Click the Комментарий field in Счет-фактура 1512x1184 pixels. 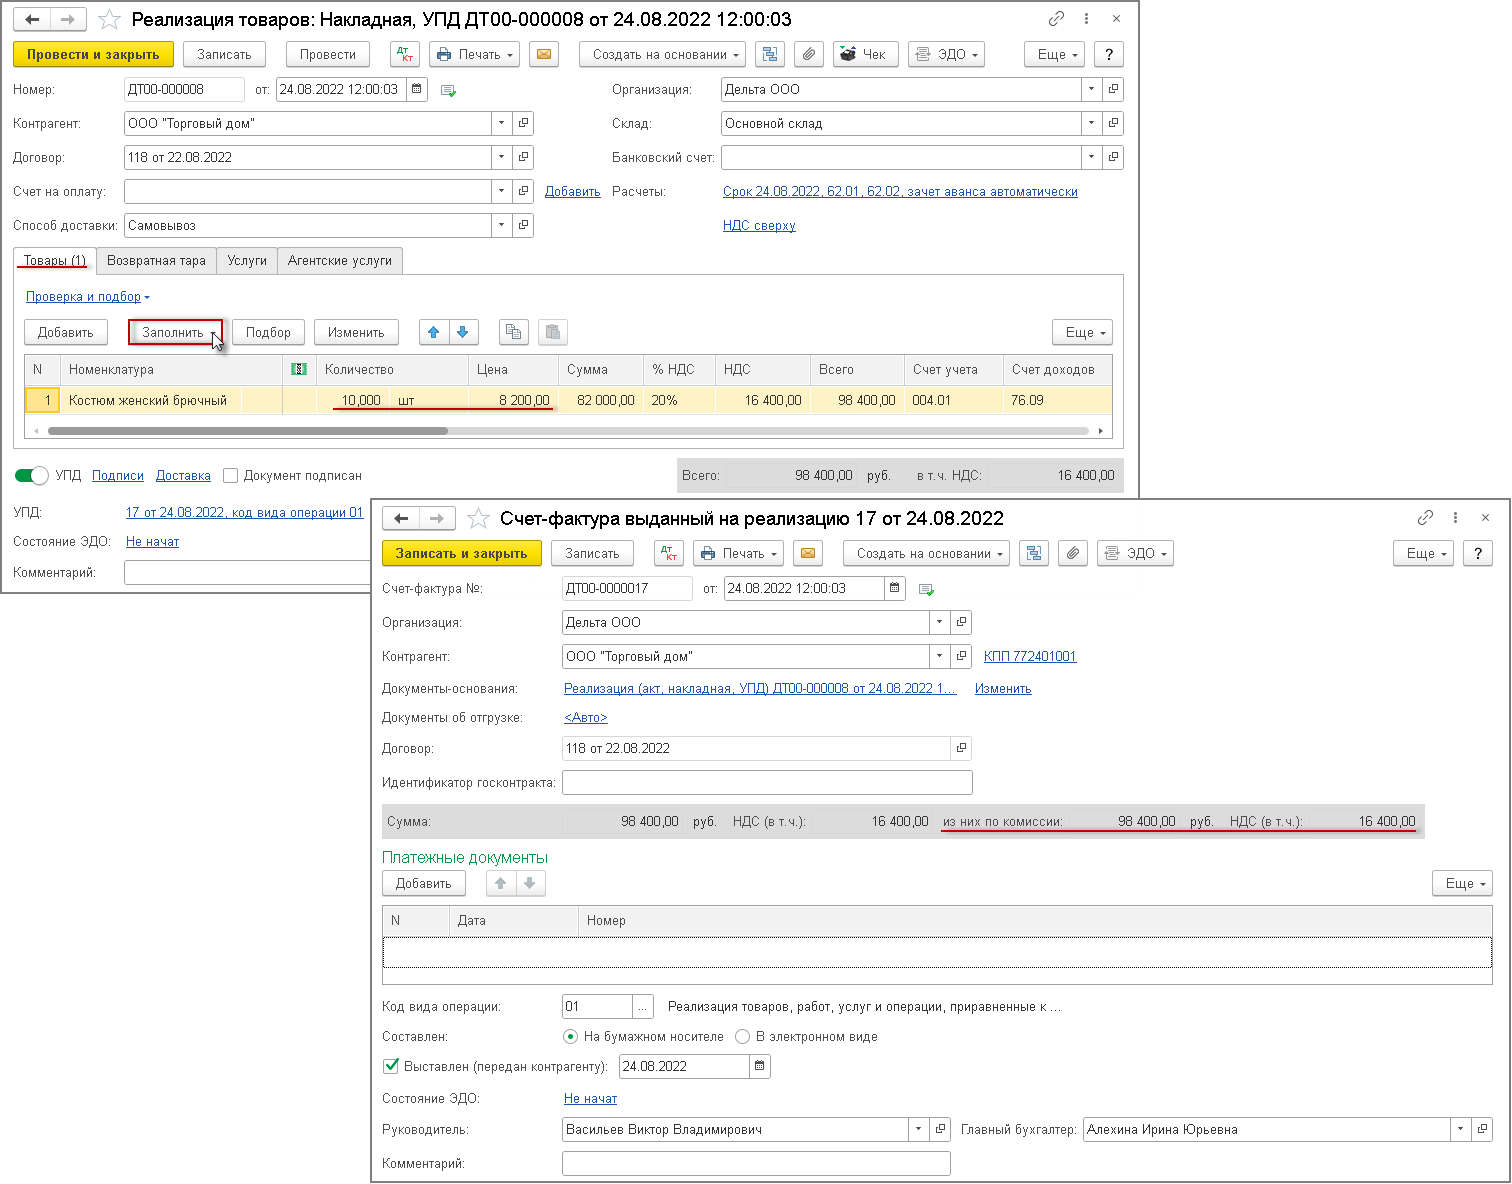point(756,1163)
